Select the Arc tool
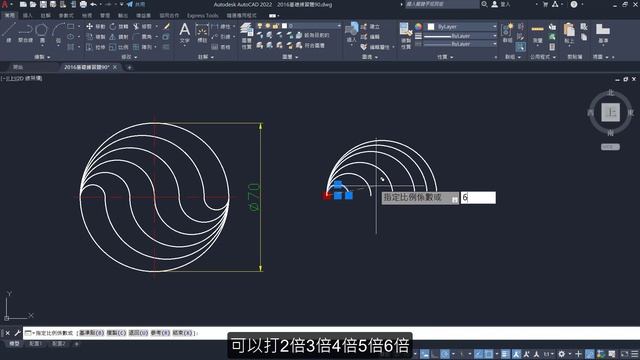 click(58, 32)
